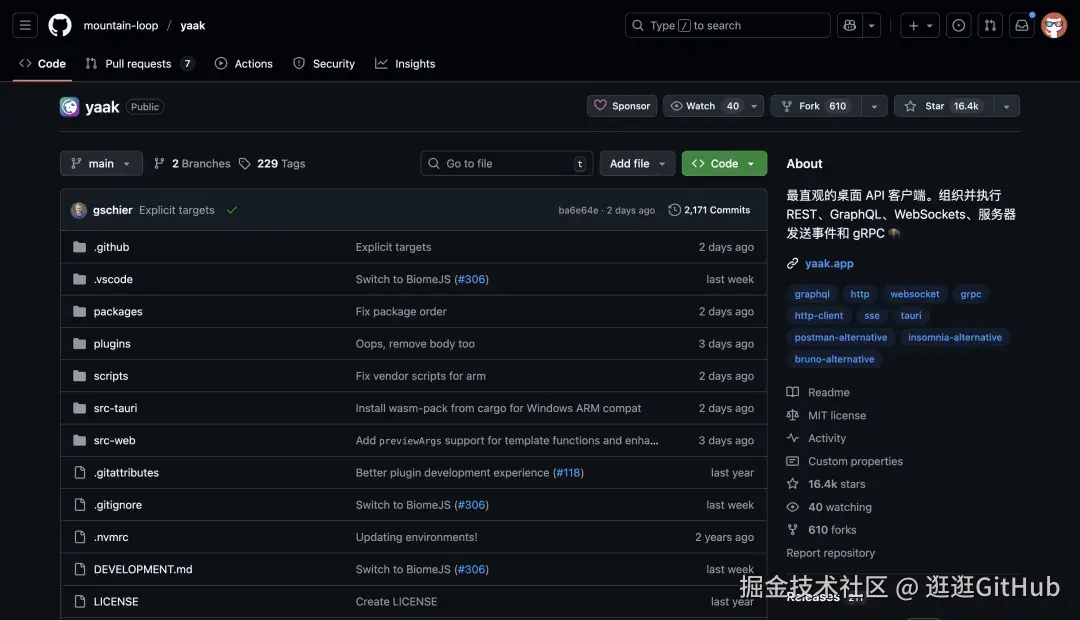View the 2 Branches link
This screenshot has height=620, width=1080.
coord(192,163)
